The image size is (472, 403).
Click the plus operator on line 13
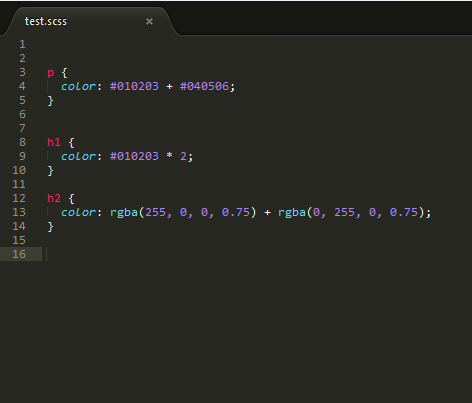pos(267,212)
